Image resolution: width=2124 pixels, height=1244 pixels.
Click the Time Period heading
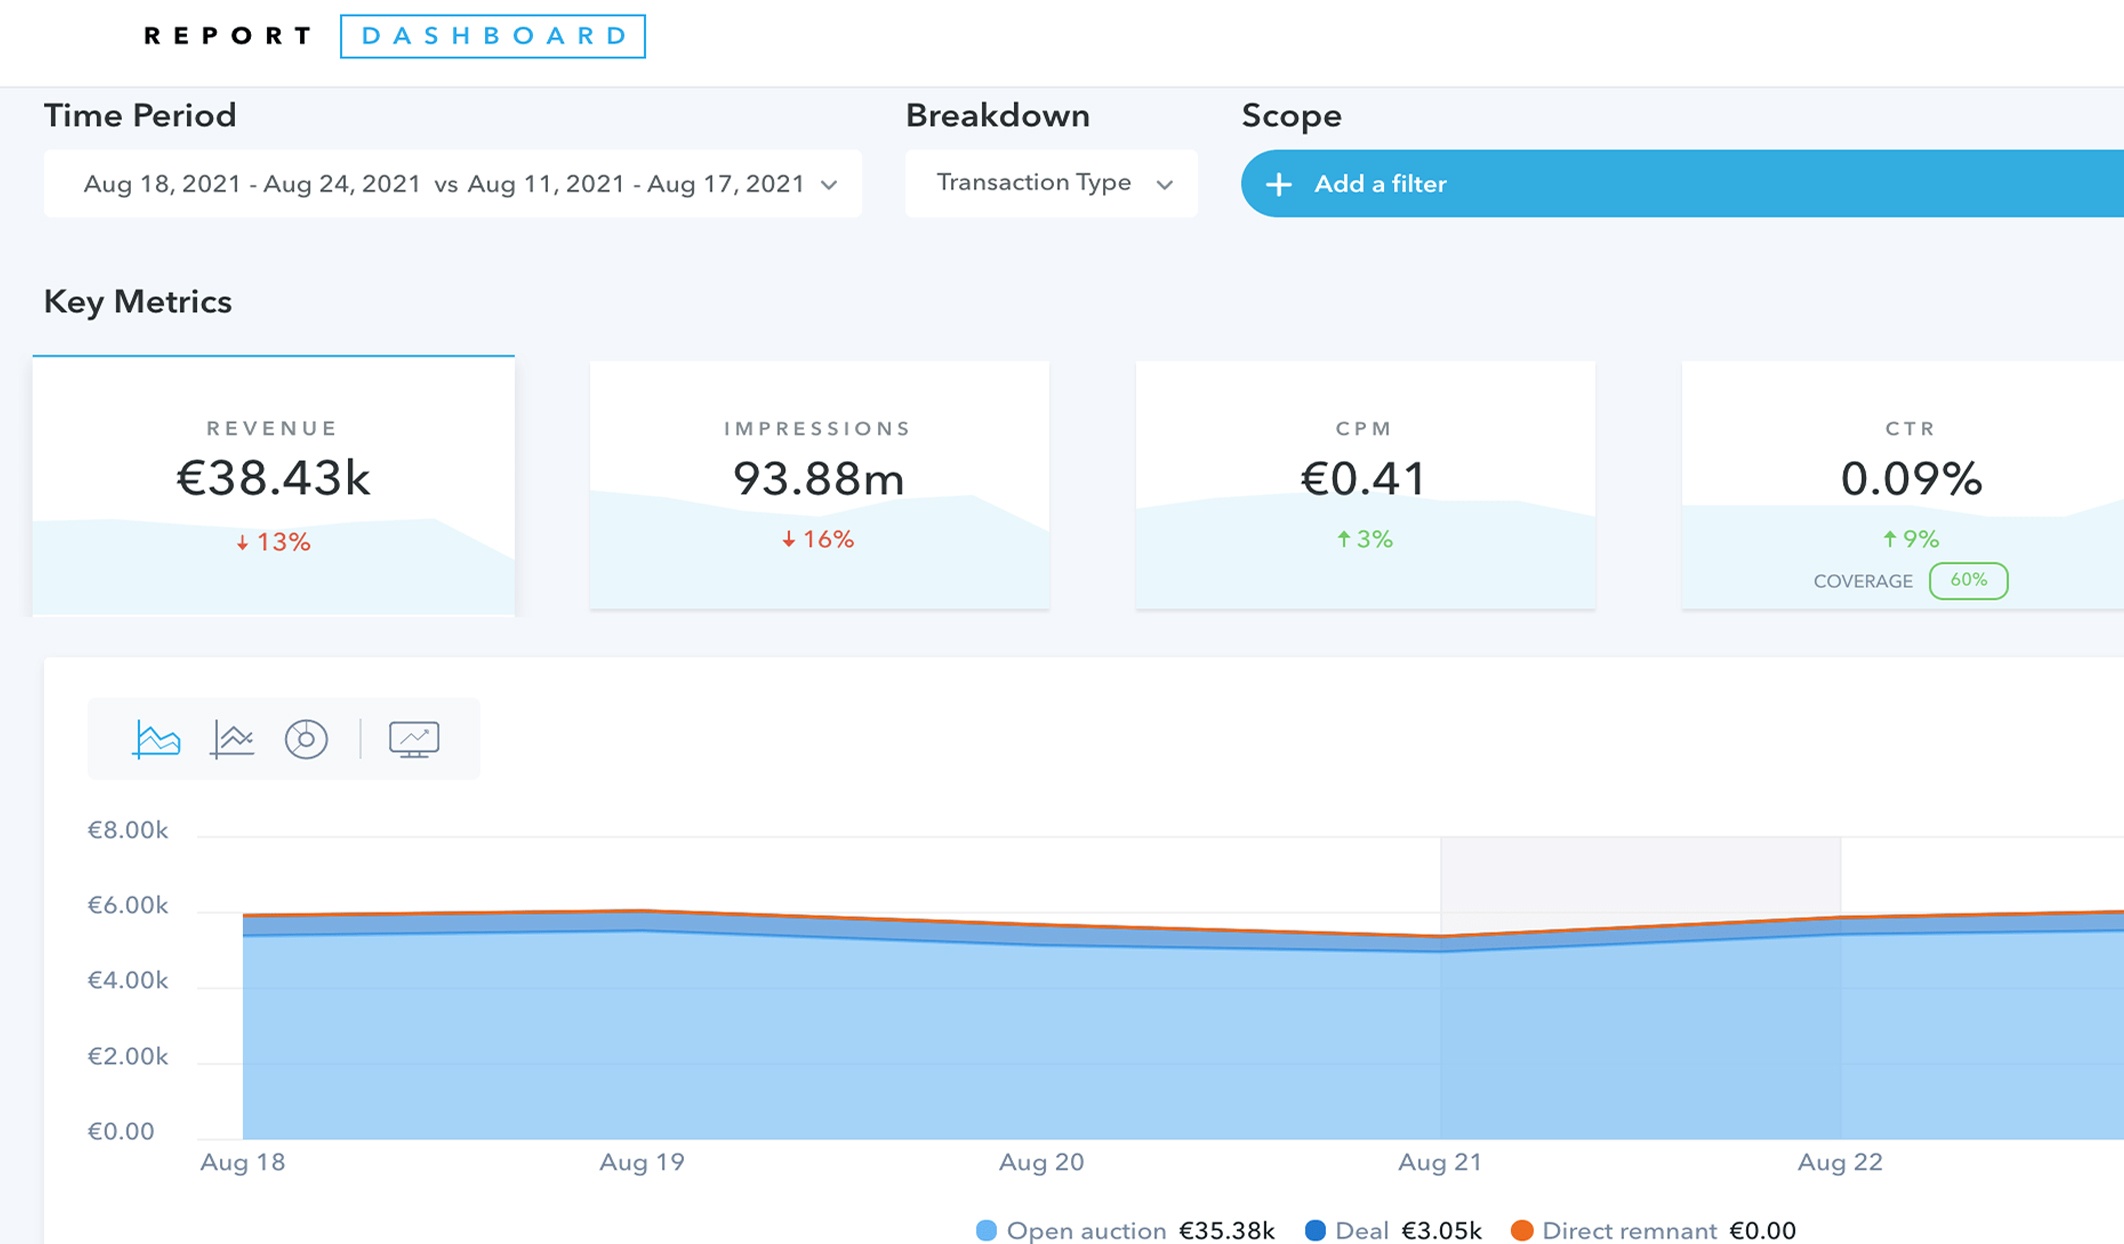tap(140, 116)
